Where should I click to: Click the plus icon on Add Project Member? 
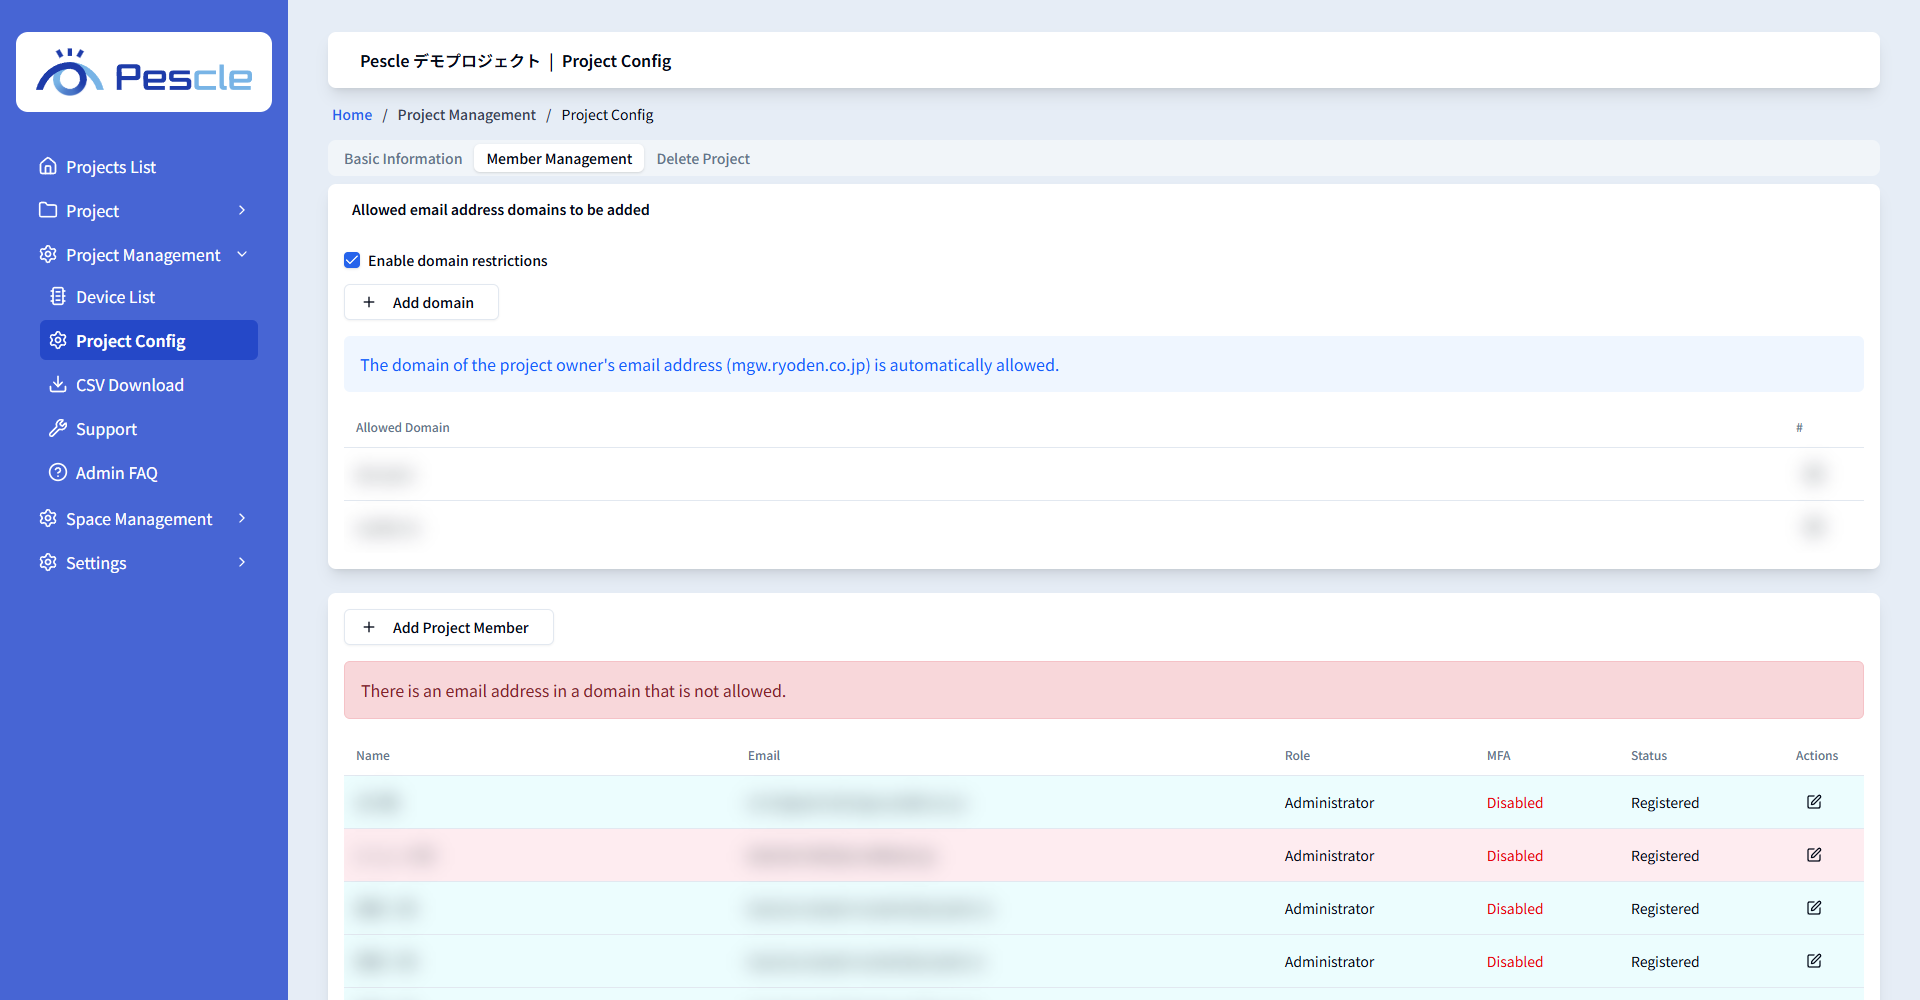(369, 627)
